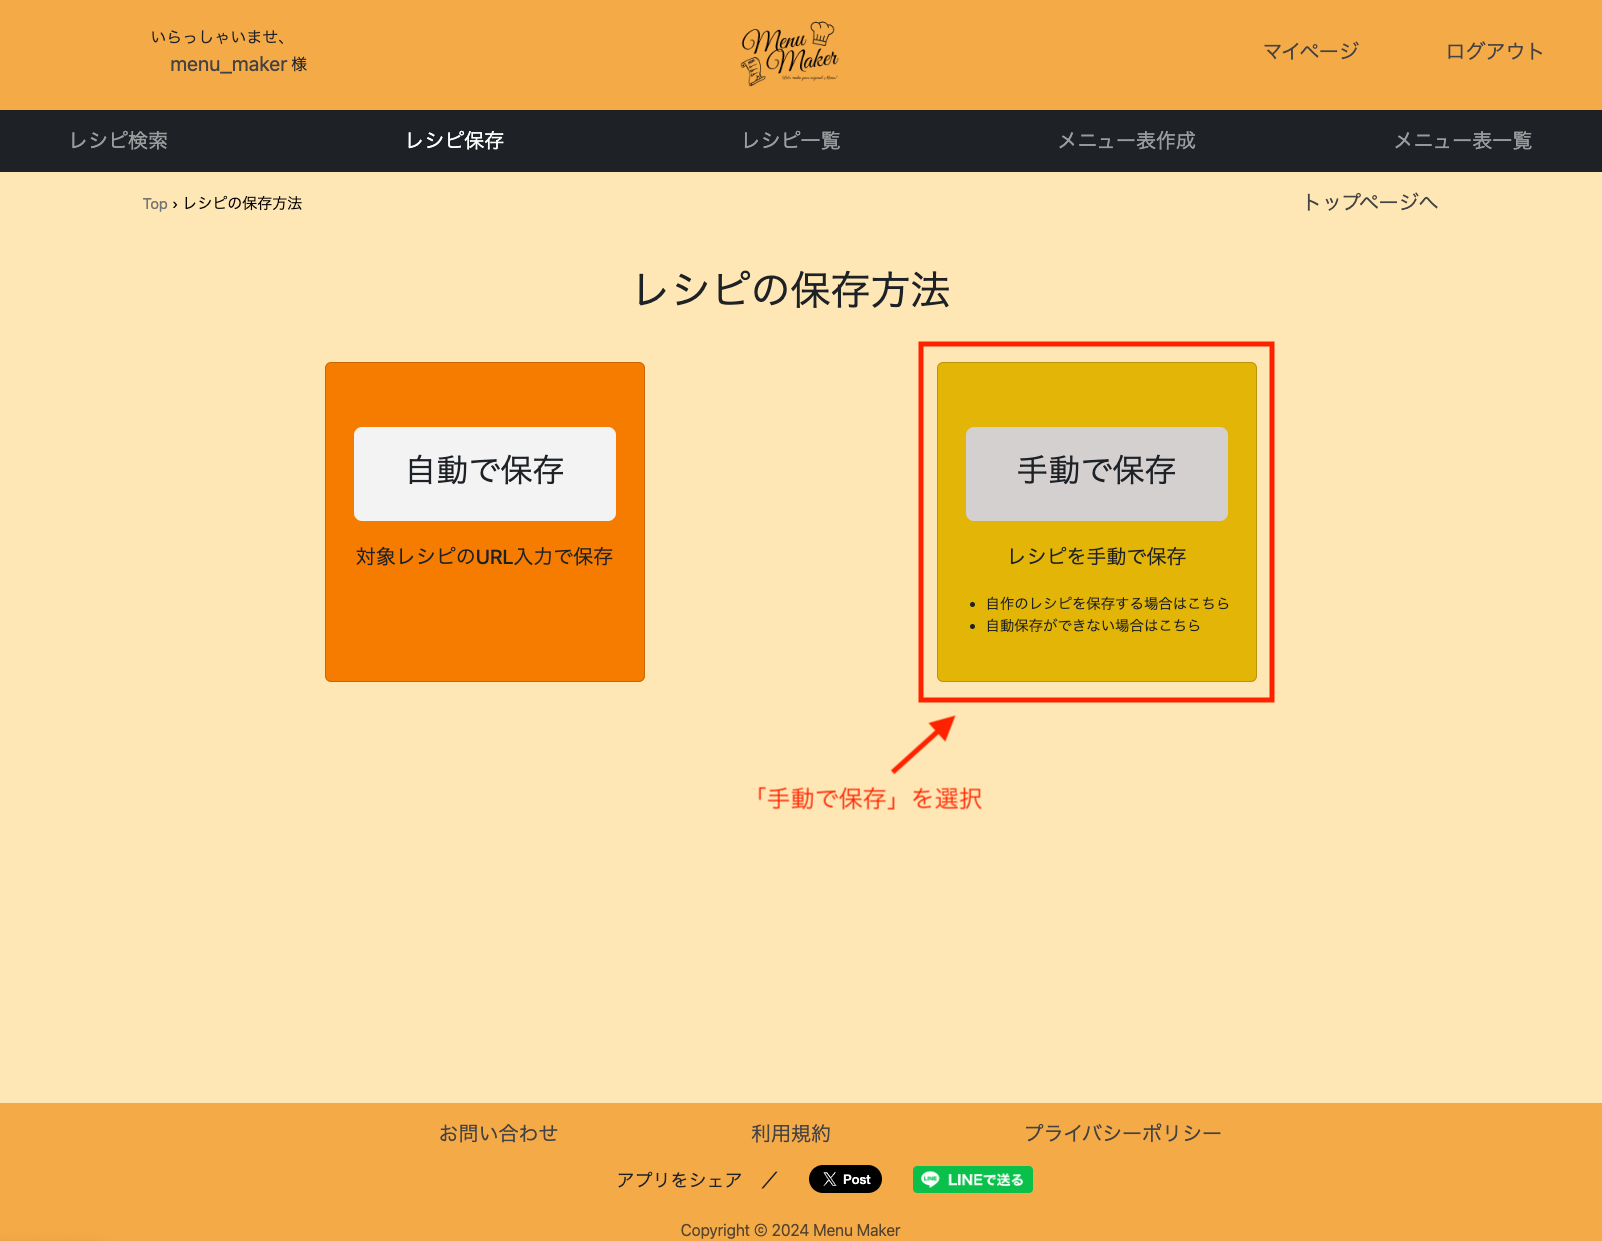Share with LINEで送る button
The height and width of the screenshot is (1241, 1602).
pos(973,1180)
